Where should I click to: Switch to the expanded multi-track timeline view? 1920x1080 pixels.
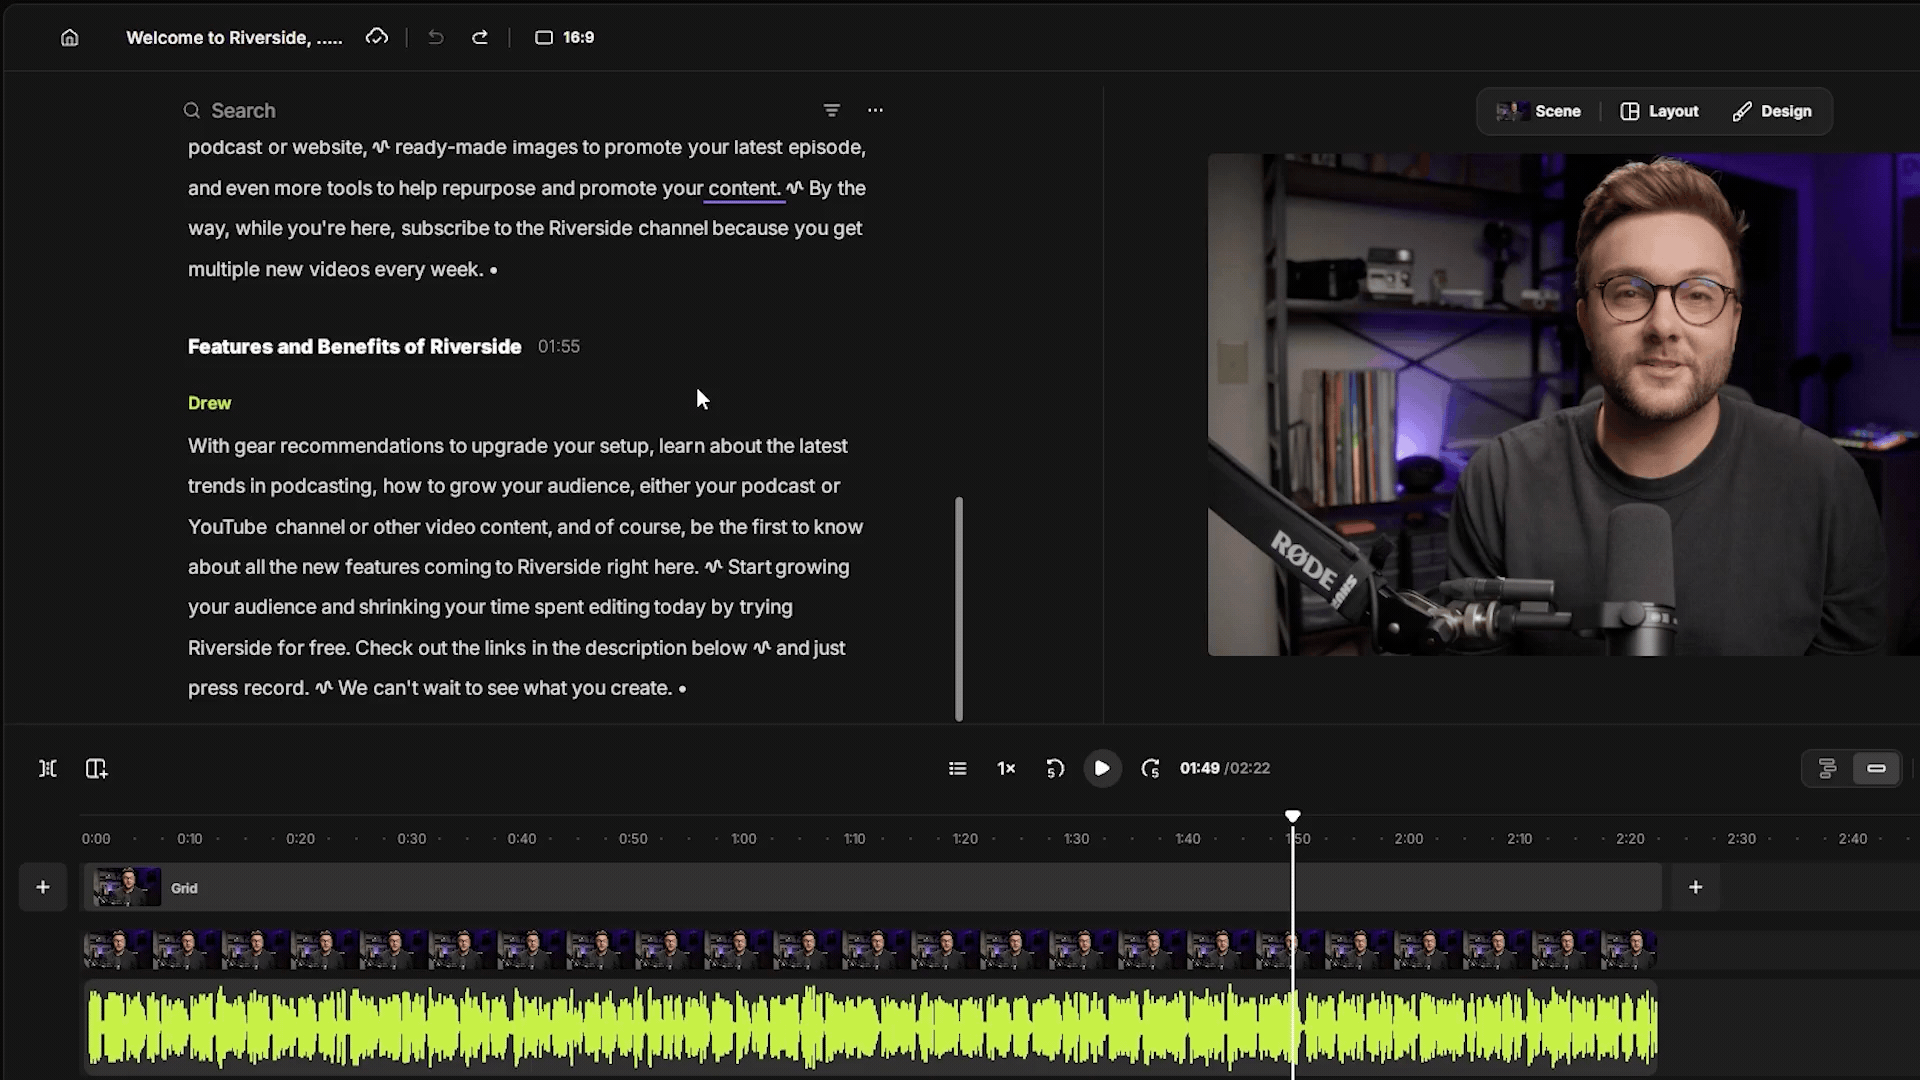click(x=1827, y=768)
